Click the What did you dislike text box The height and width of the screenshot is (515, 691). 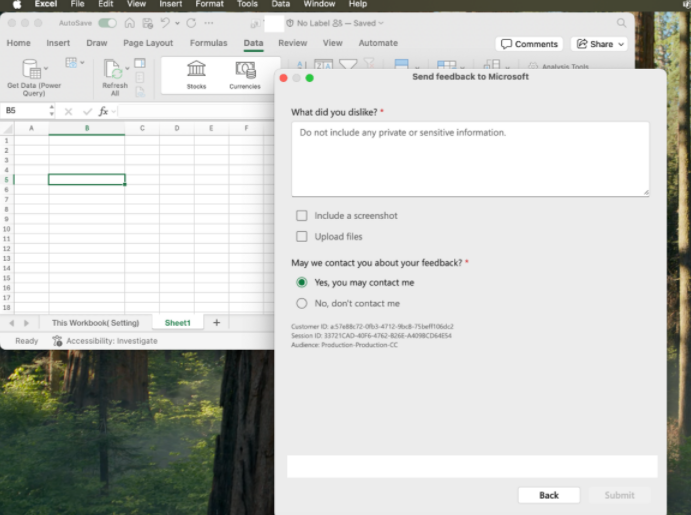tap(470, 159)
